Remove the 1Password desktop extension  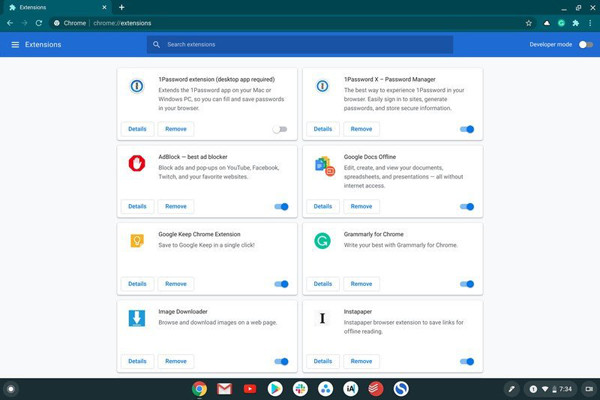click(176, 129)
